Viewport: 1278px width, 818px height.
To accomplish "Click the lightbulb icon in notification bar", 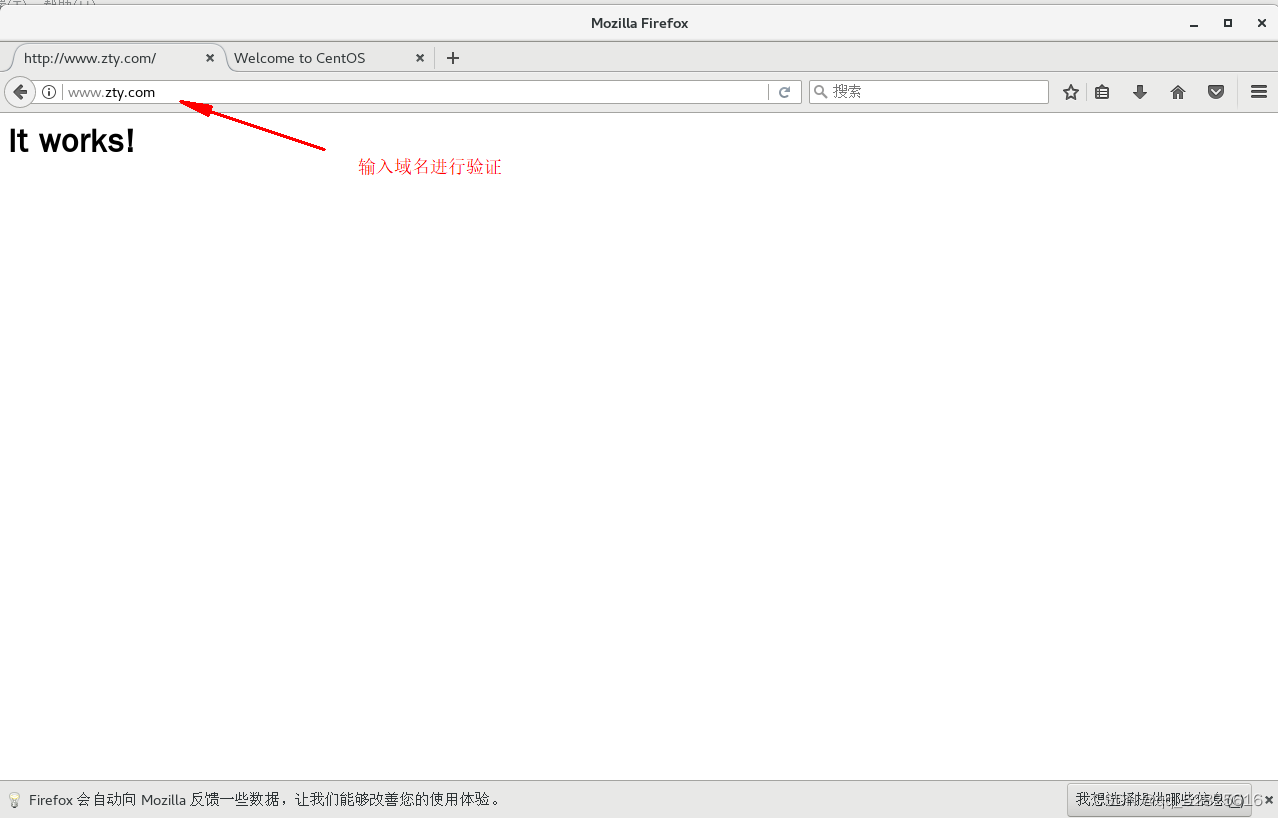I will point(14,800).
